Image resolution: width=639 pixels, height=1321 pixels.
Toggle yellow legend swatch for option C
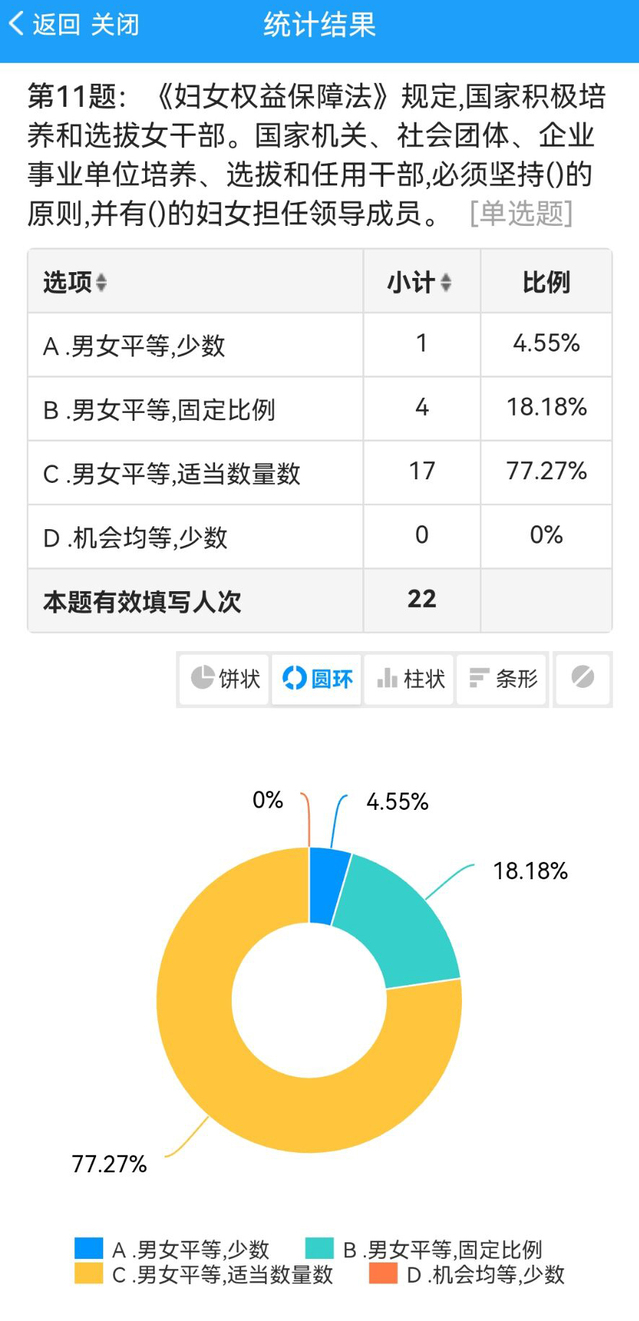coord(89,1274)
